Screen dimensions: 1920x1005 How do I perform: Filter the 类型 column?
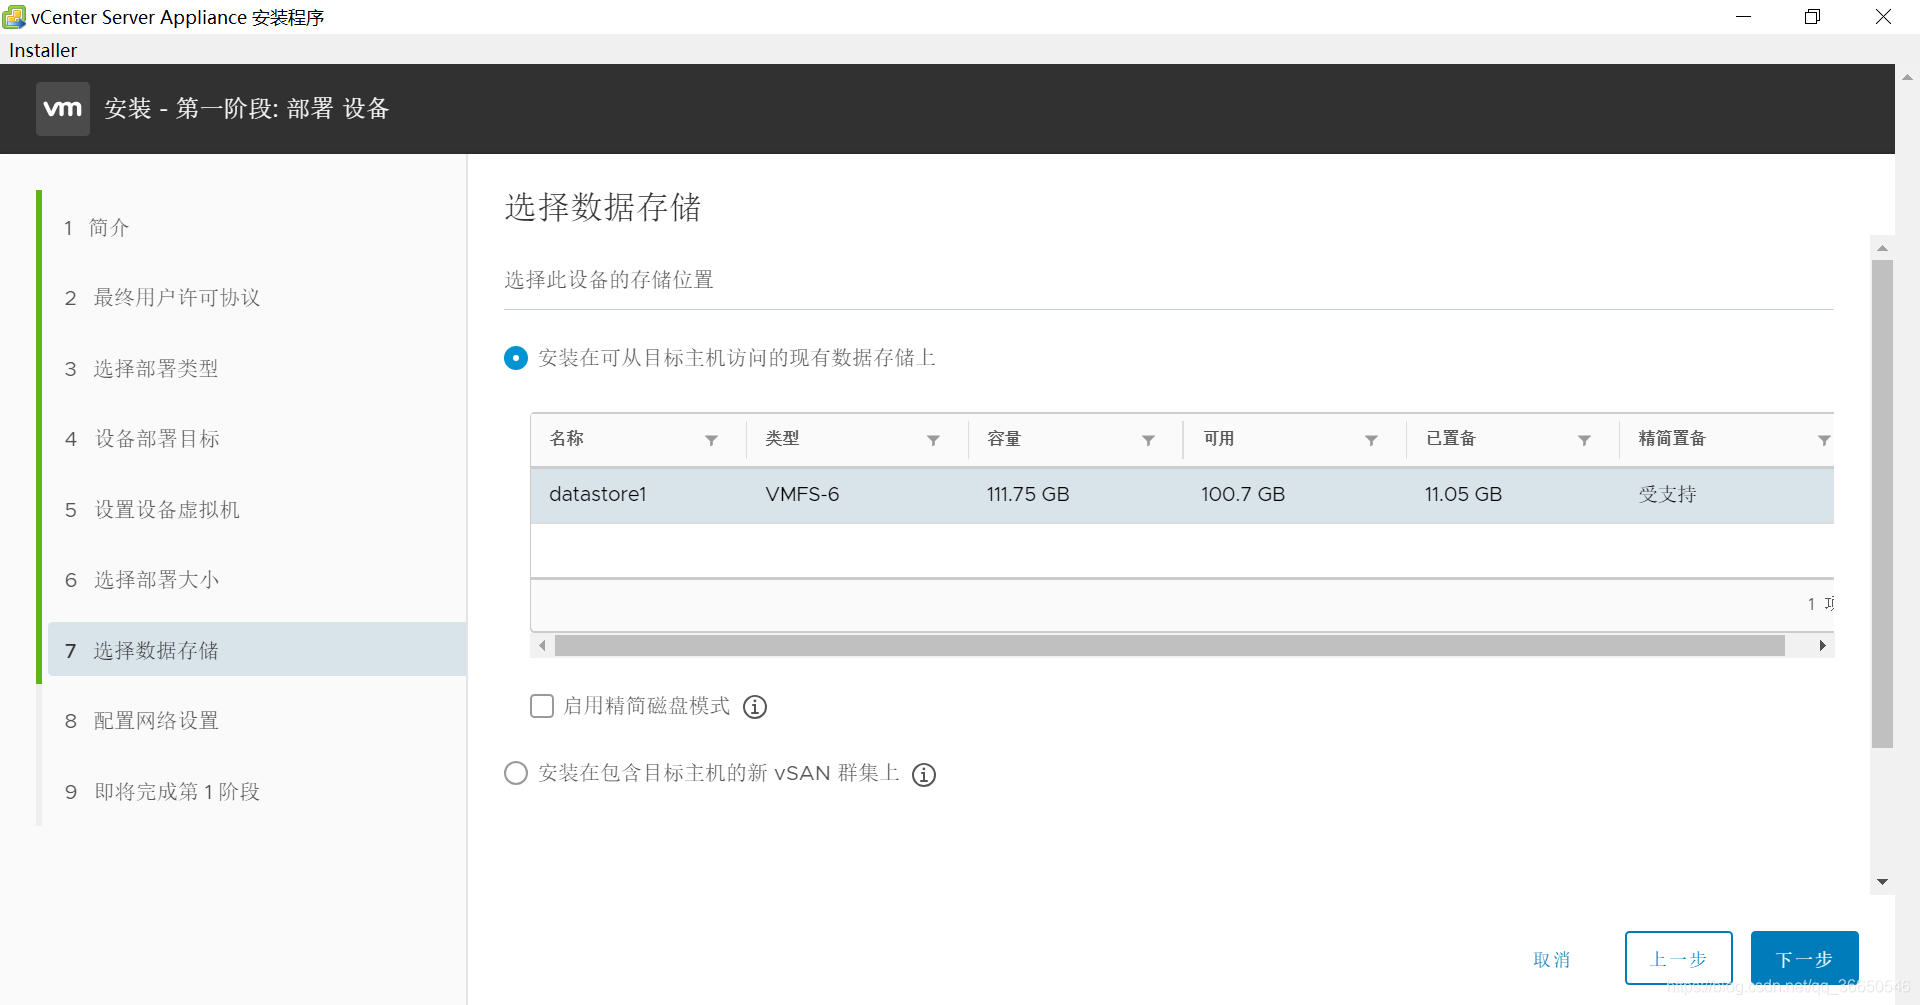(x=933, y=440)
